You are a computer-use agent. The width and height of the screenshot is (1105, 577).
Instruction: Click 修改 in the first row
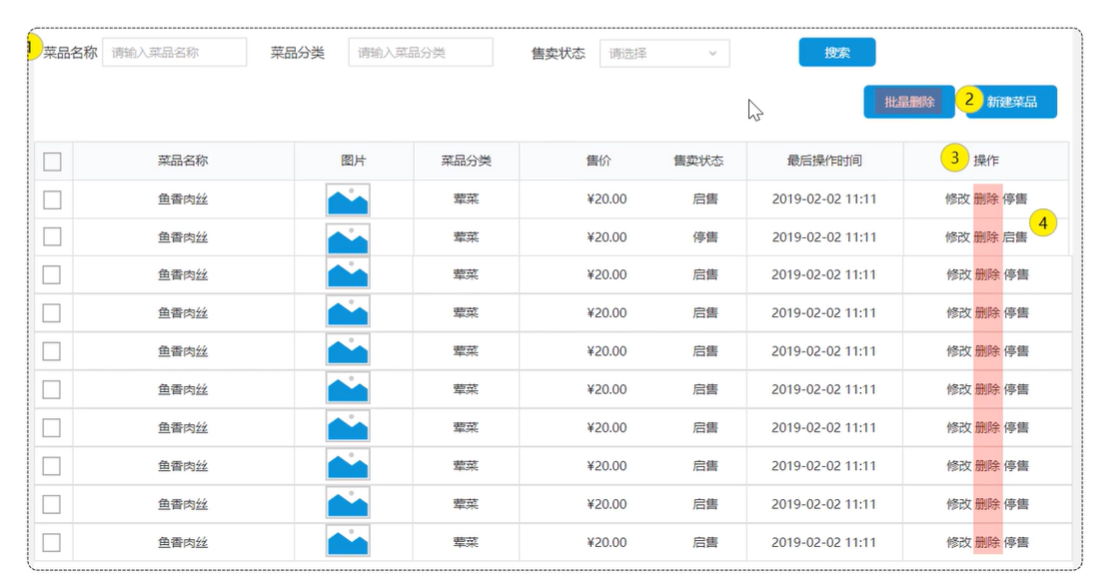(x=957, y=199)
